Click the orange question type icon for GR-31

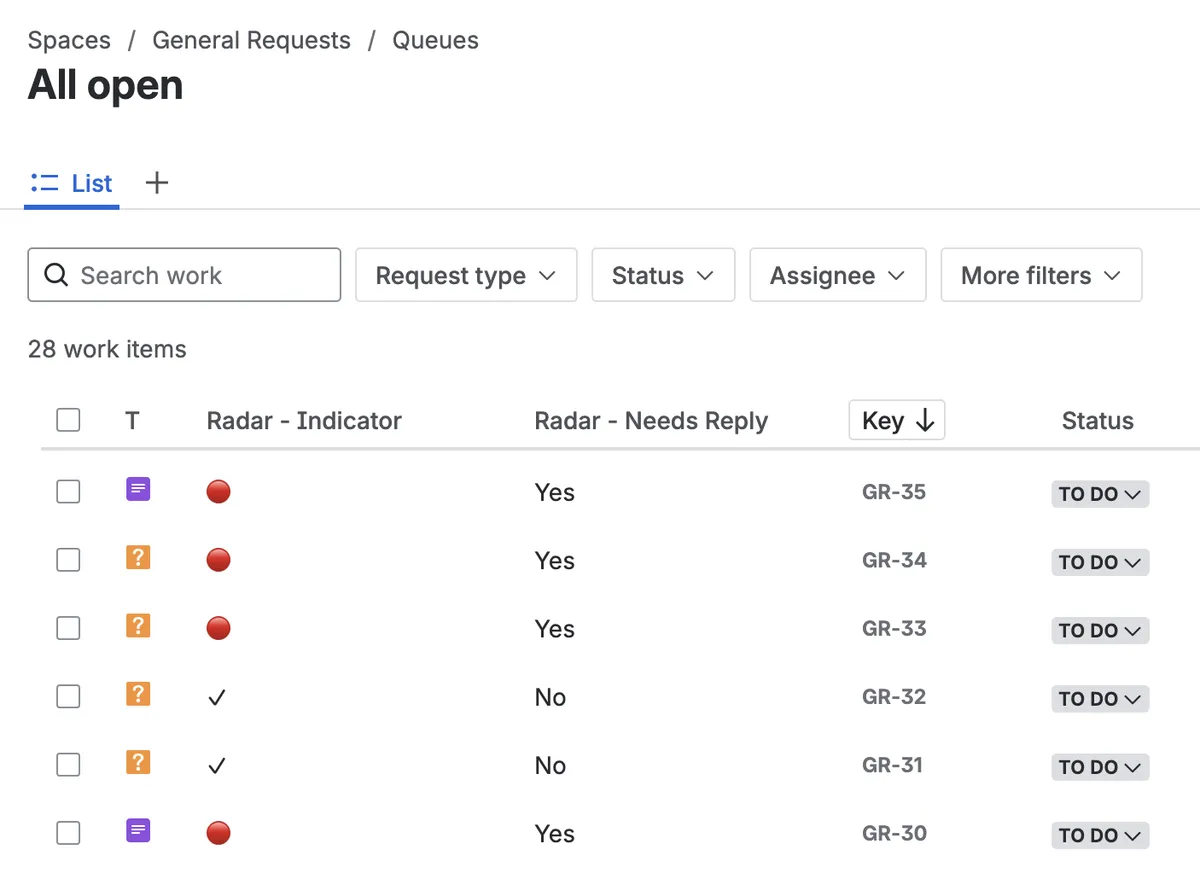click(x=138, y=762)
